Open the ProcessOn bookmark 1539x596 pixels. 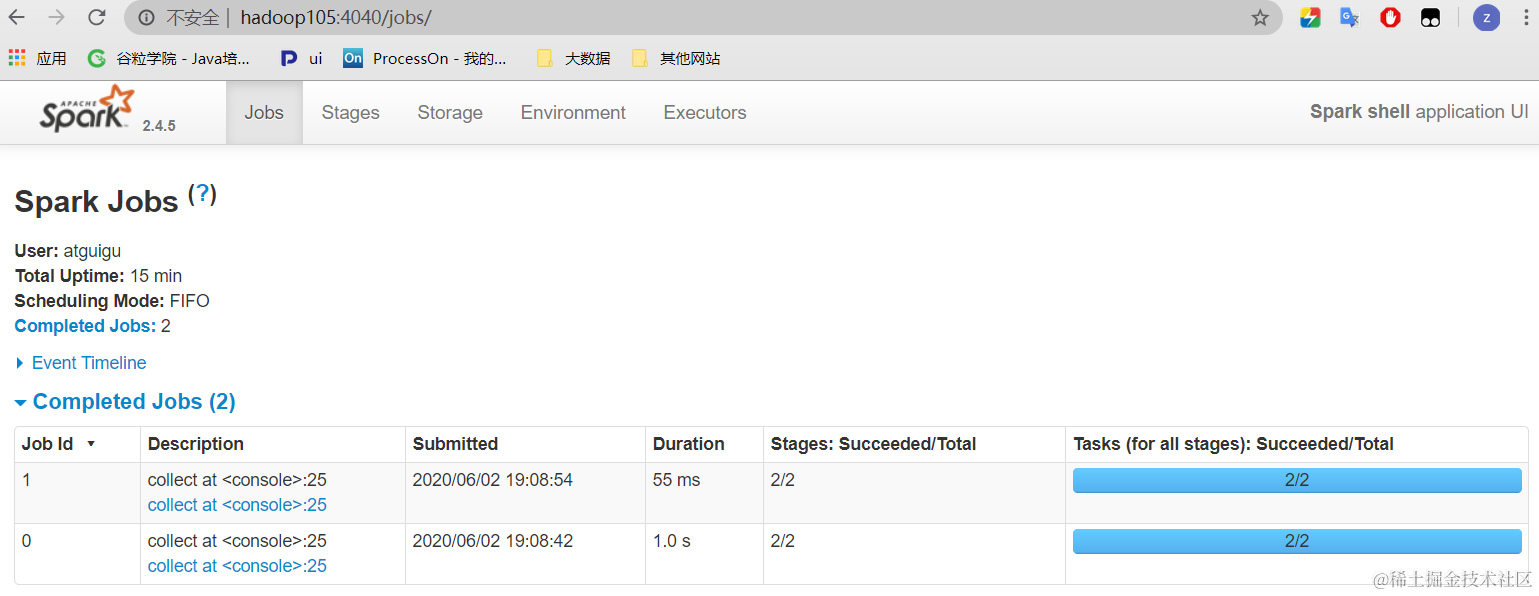tap(425, 58)
